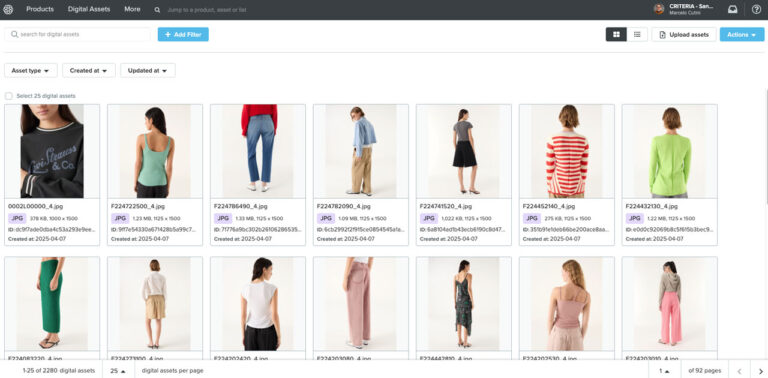Viewport: 768px width, 378px height.
Task: Click the file name 0002L00000_4.jpg
Action: 35,206
